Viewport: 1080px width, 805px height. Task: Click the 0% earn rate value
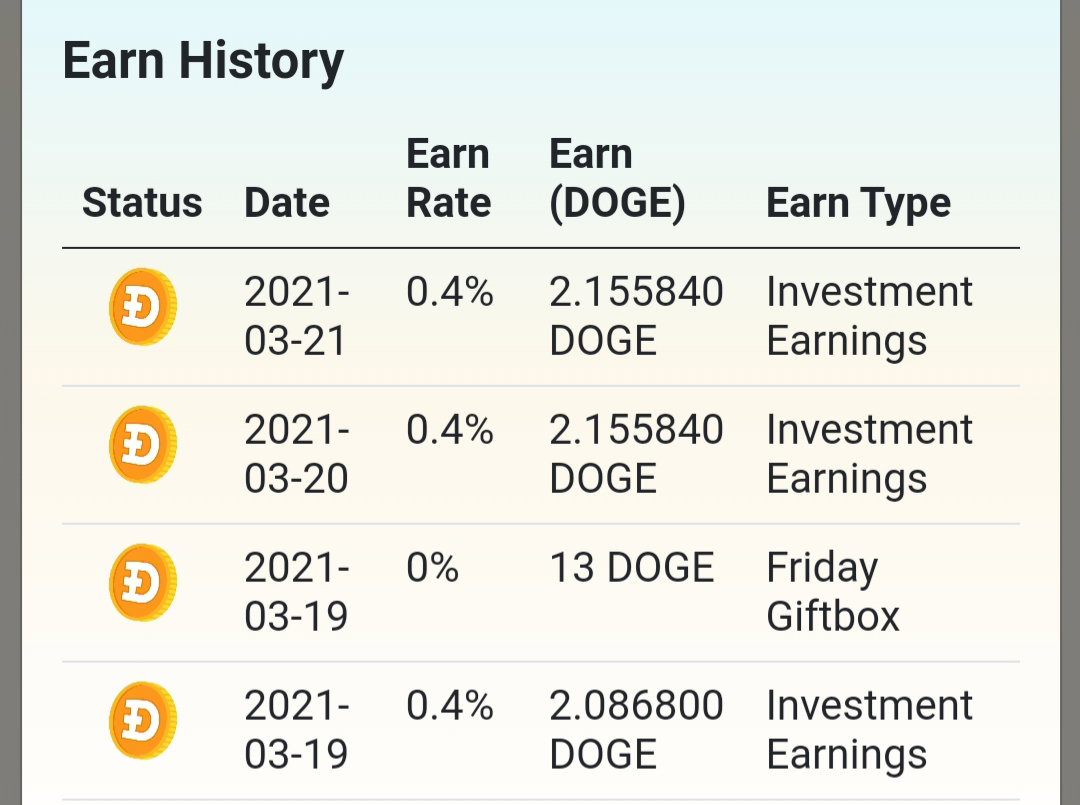click(433, 567)
